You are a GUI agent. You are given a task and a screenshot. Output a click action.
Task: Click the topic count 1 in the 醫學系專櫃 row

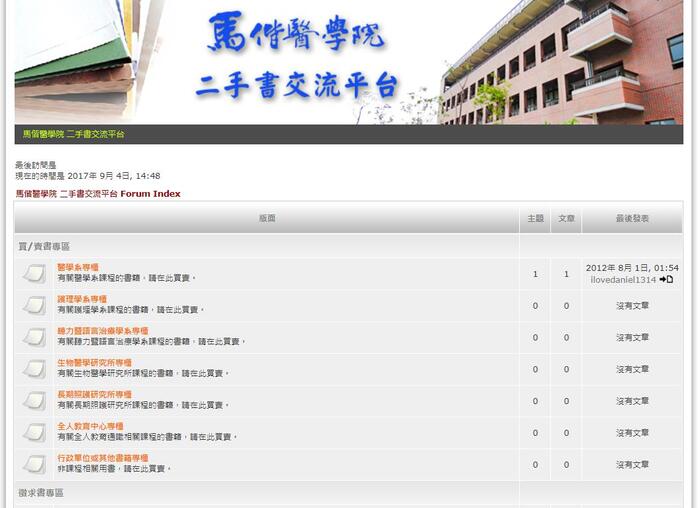pyautogui.click(x=535, y=274)
